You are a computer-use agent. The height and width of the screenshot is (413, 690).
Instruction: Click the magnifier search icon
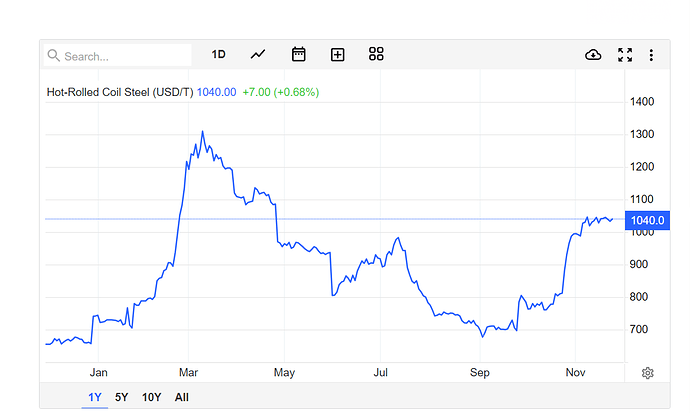pos(54,56)
